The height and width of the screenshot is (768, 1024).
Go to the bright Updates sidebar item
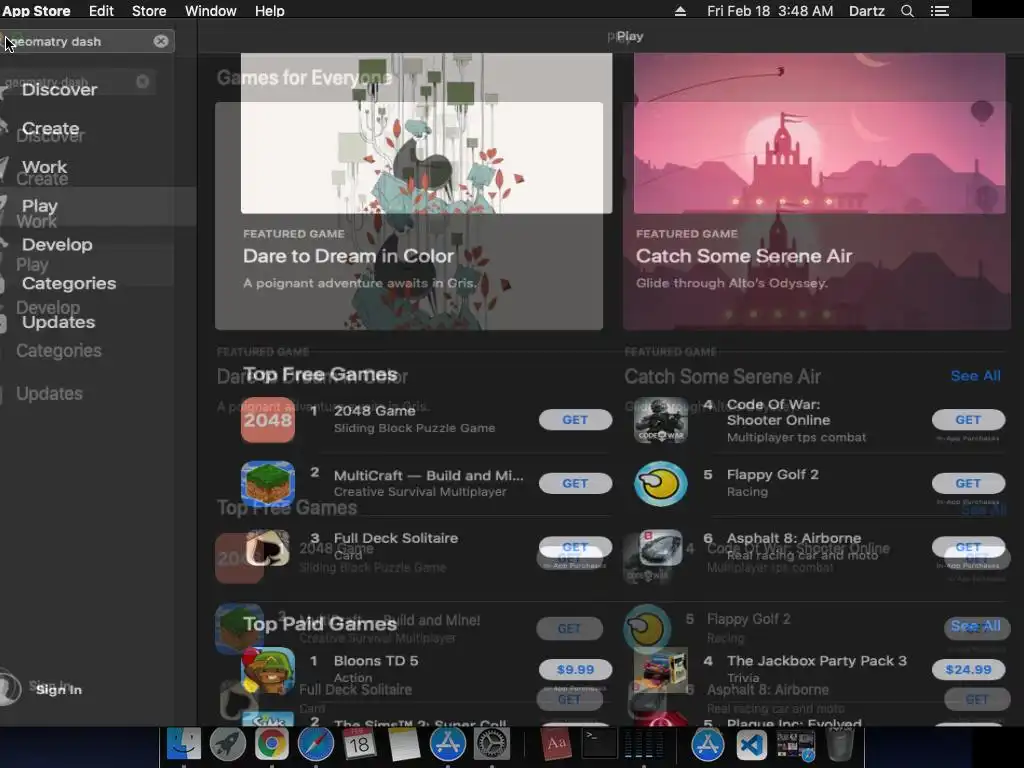pyautogui.click(x=58, y=322)
